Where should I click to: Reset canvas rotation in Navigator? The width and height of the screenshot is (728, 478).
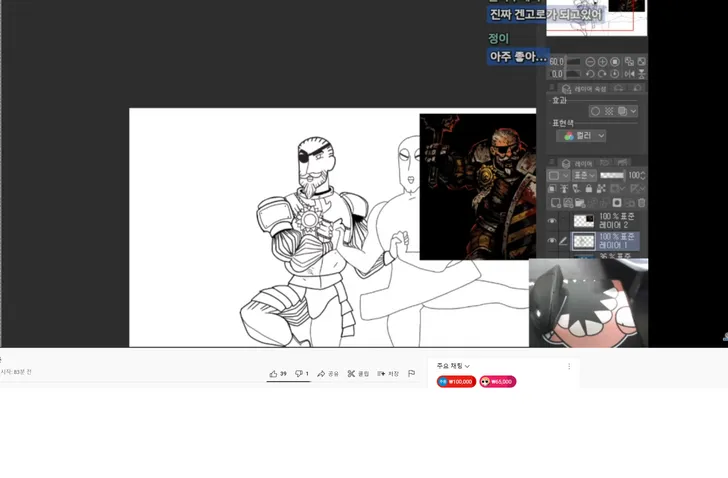click(615, 74)
